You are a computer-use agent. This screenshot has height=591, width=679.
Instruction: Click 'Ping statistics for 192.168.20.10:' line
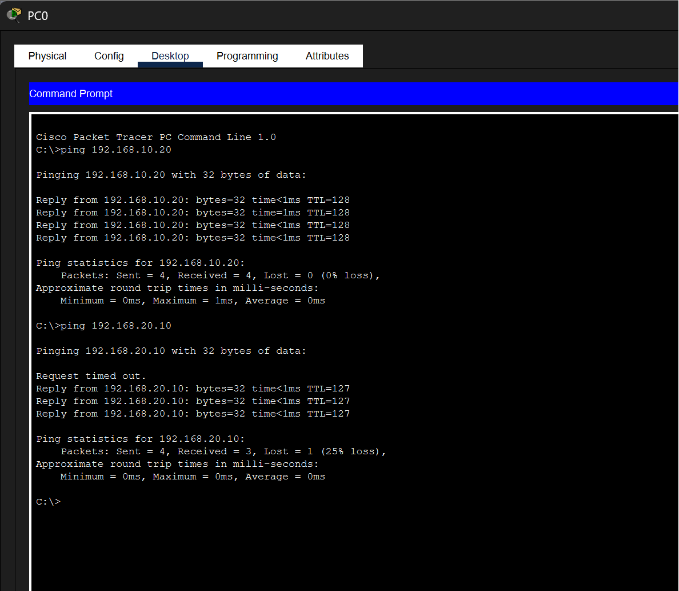(140, 439)
